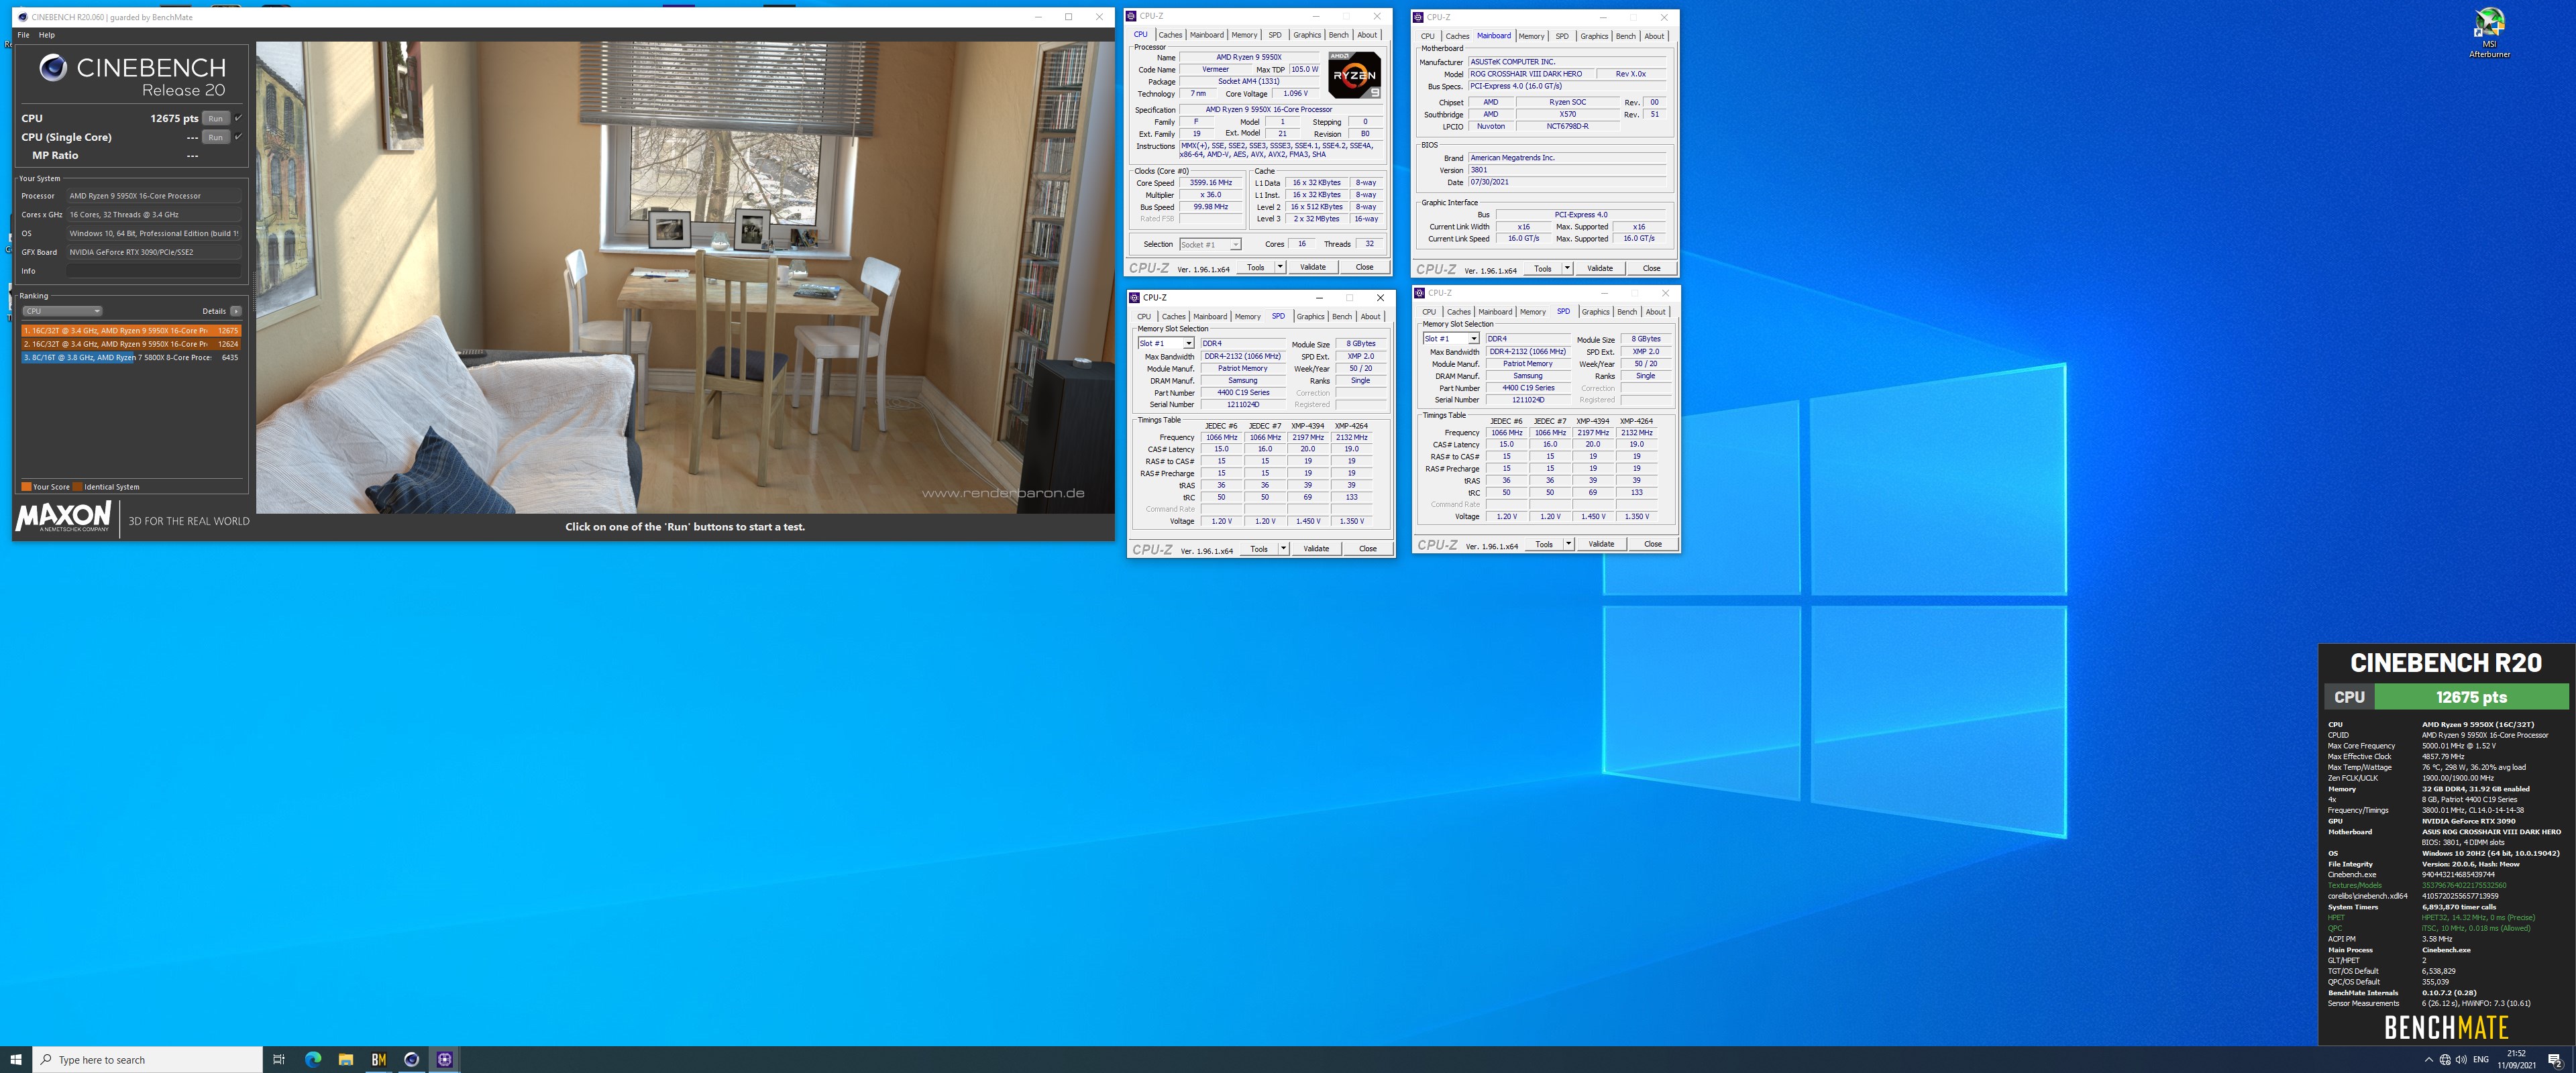Open network settings from system tray
Image resolution: width=2576 pixels, height=1073 pixels.
tap(2445, 1059)
